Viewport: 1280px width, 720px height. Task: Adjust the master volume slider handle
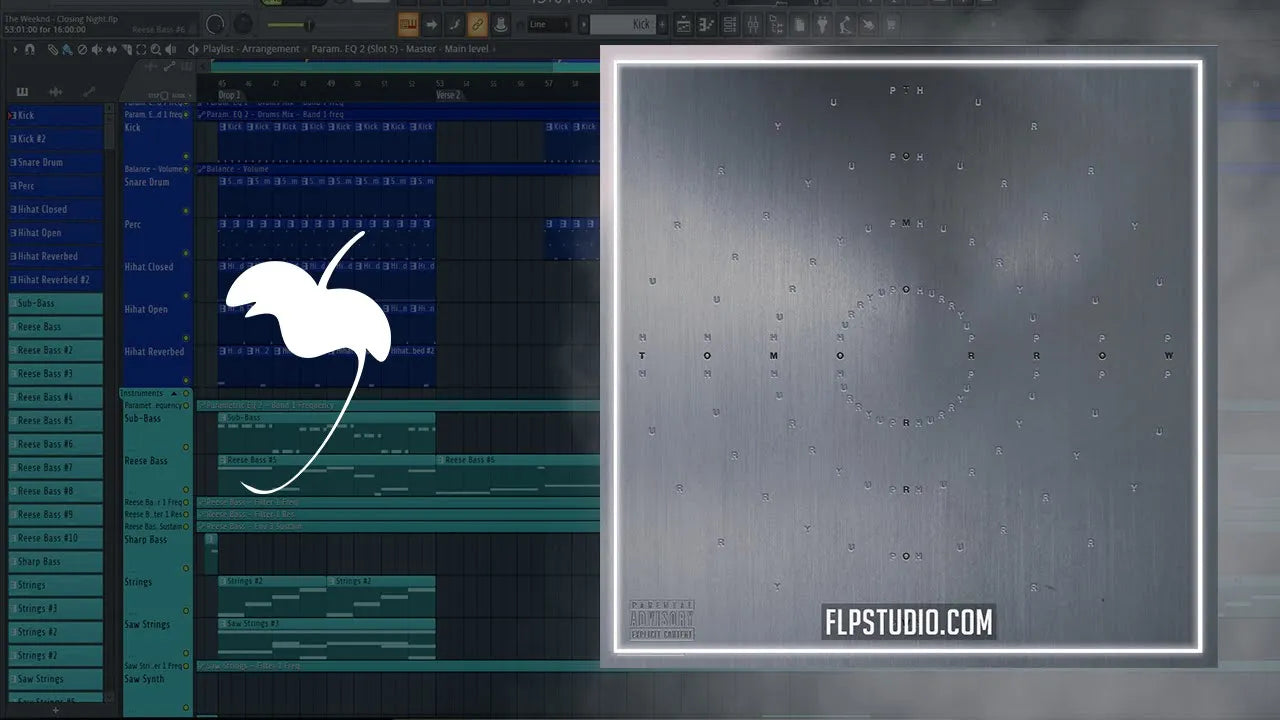(307, 24)
